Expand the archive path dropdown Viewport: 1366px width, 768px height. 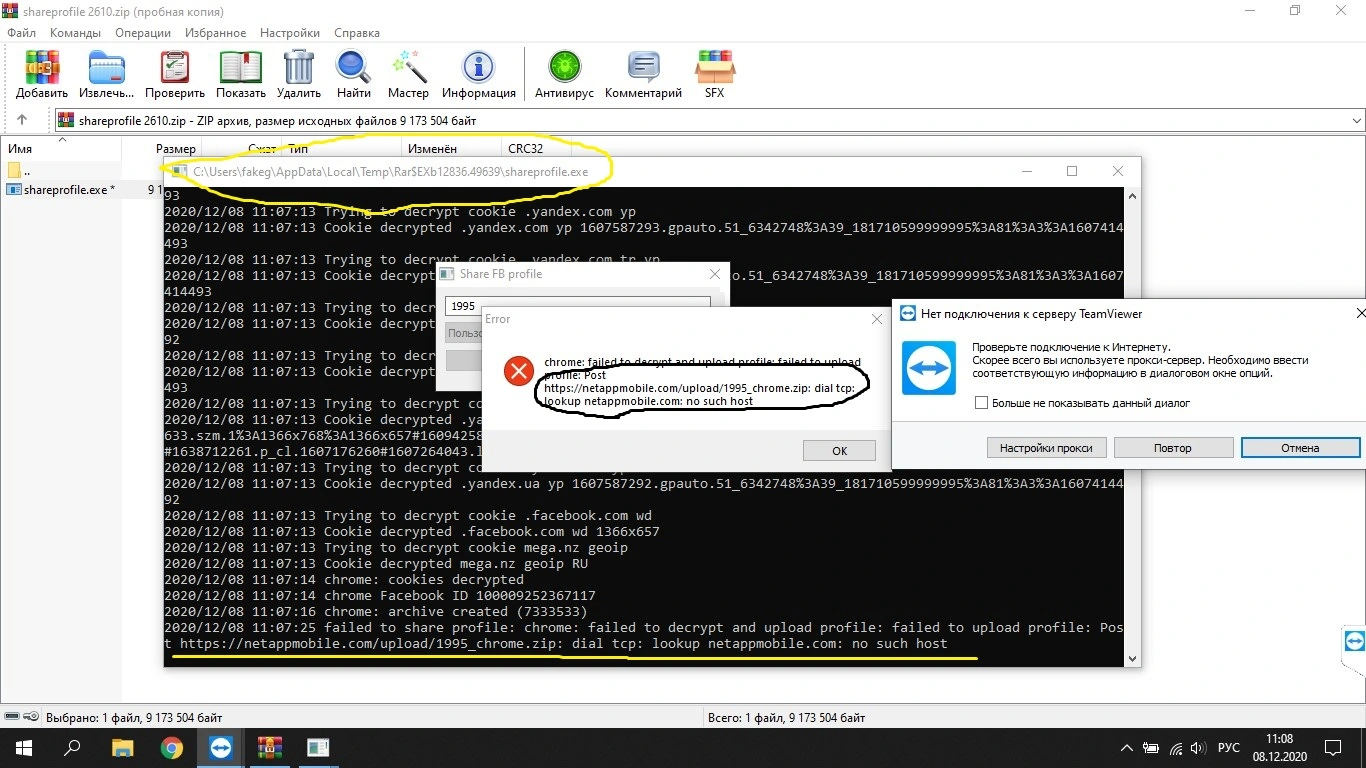pyautogui.click(x=1356, y=121)
